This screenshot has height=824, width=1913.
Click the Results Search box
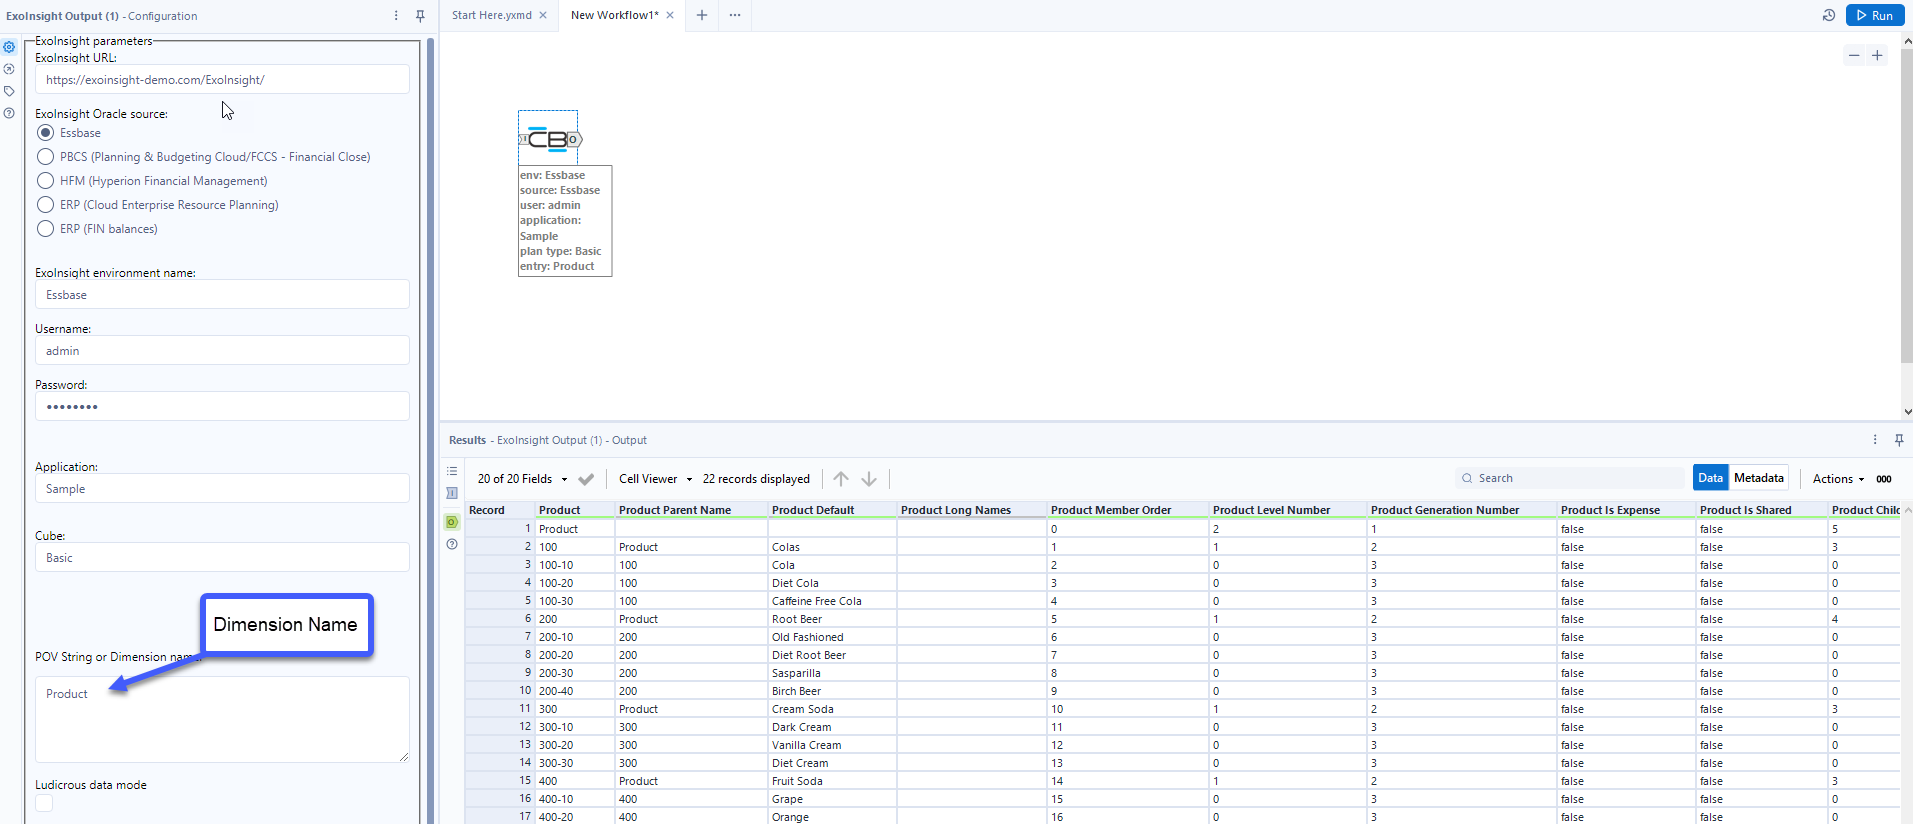(x=1570, y=478)
